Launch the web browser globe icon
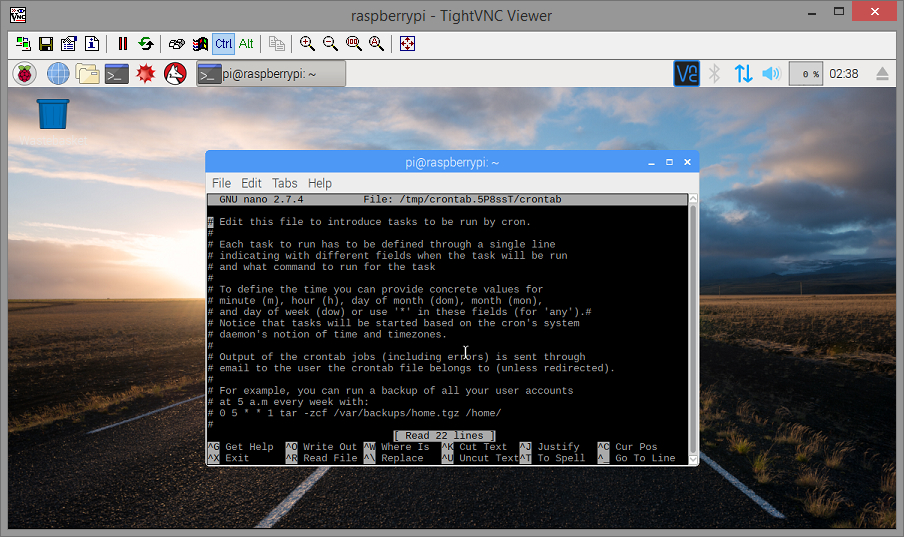Screen dimensions: 904x537 [x=58, y=74]
